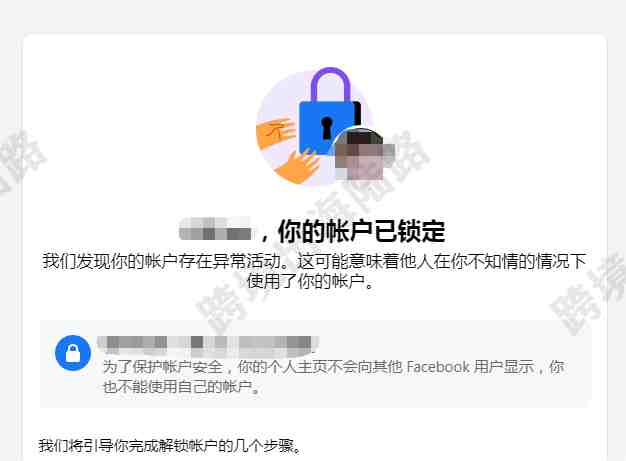Viewport: 626px width, 461px height.
Task: Click the heading 你的帐户已锁定
Action: tap(361, 231)
